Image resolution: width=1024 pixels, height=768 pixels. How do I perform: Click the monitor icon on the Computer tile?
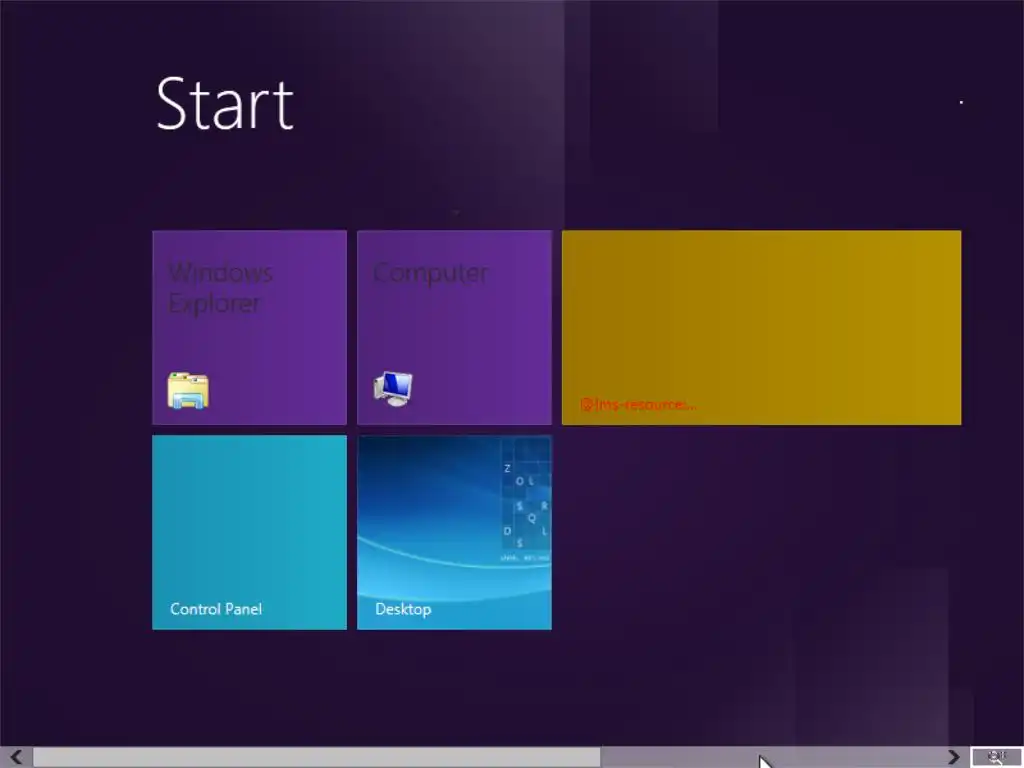click(x=393, y=389)
